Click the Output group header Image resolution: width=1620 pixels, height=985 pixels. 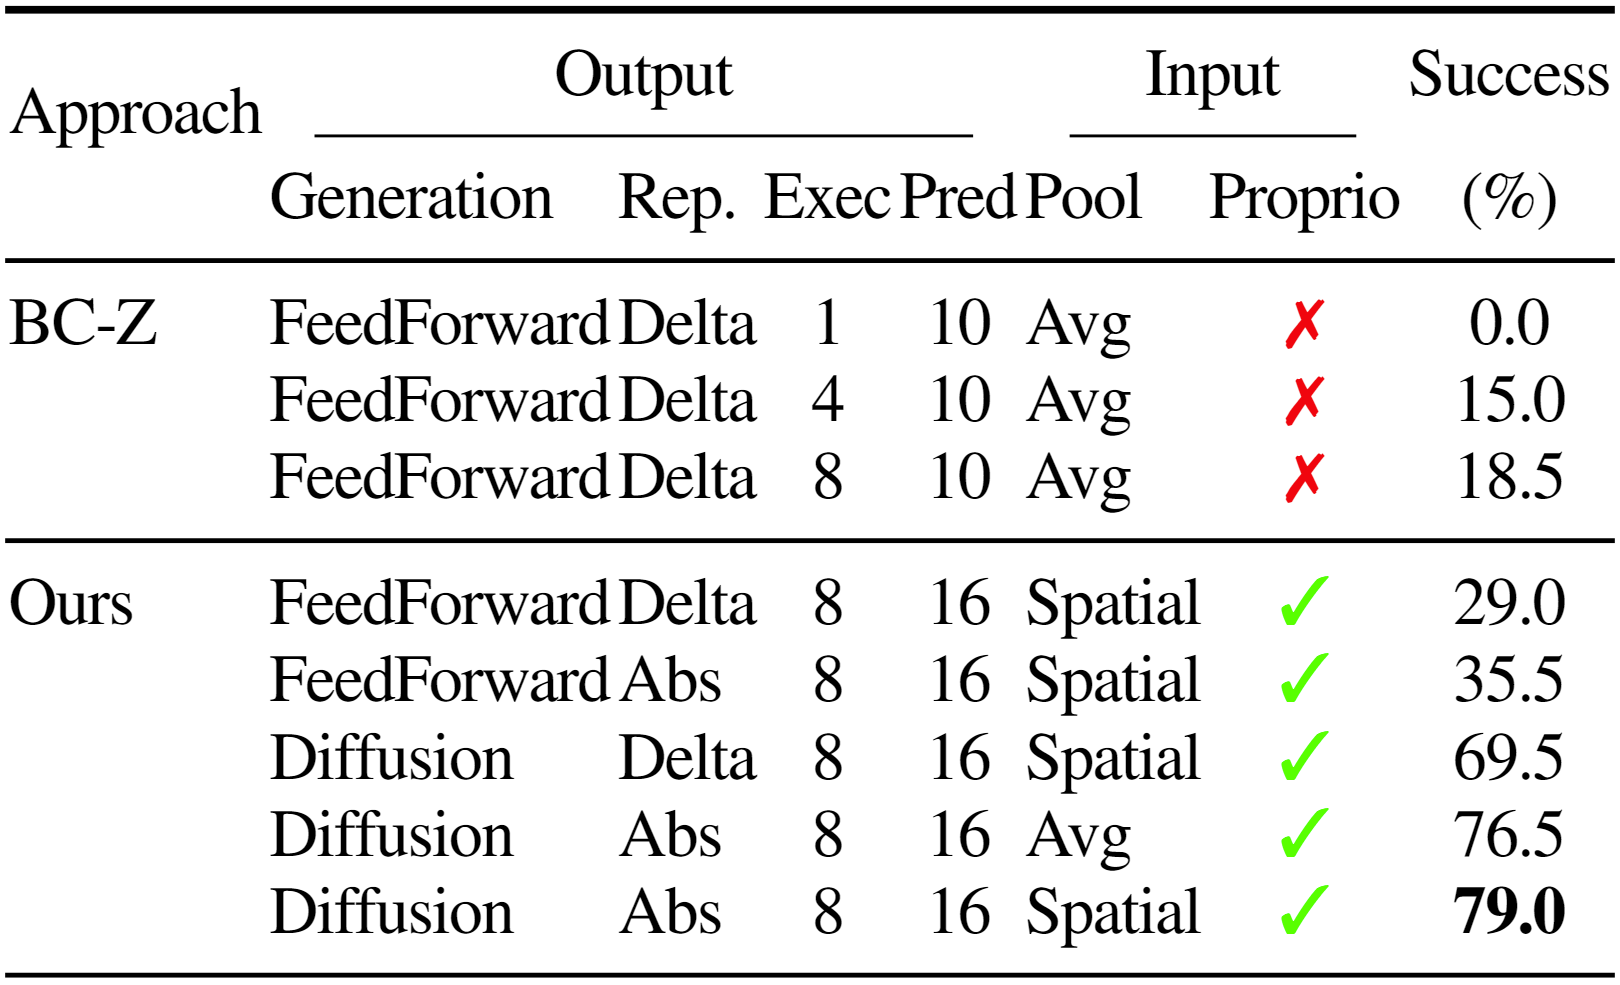(644, 76)
